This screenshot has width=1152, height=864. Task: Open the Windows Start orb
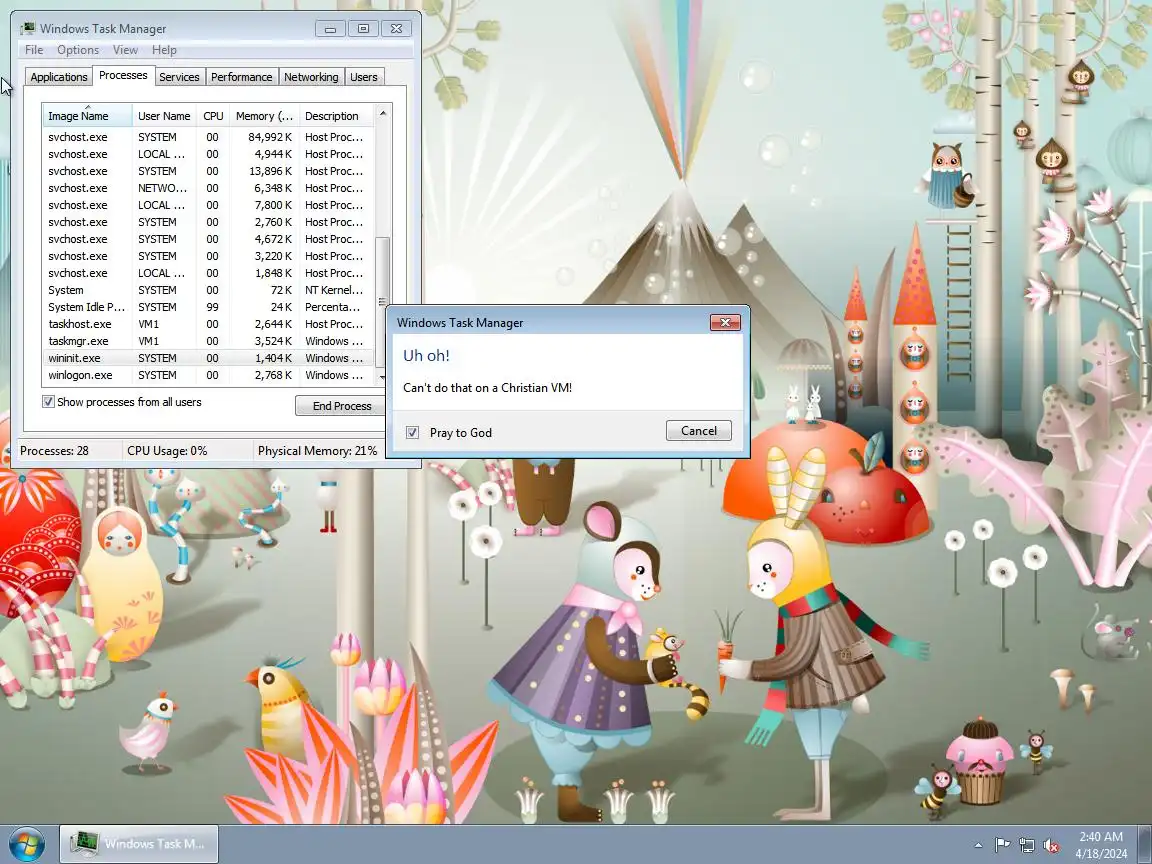pyautogui.click(x=26, y=844)
